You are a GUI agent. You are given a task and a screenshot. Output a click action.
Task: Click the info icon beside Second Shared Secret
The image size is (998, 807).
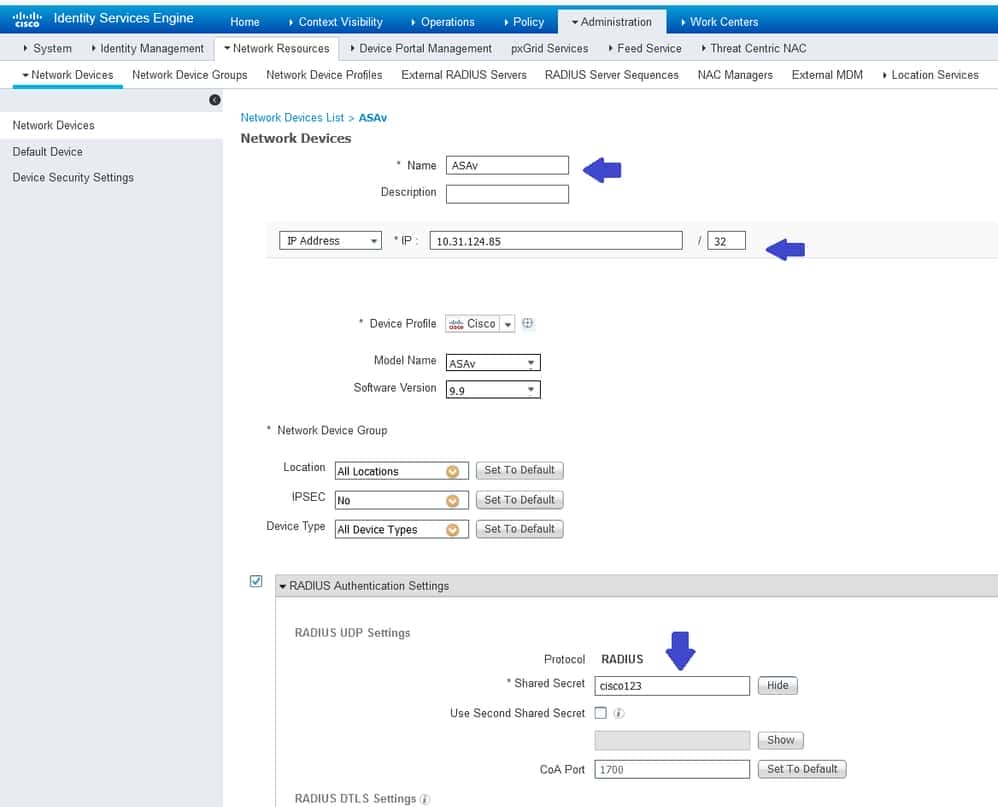click(x=619, y=713)
